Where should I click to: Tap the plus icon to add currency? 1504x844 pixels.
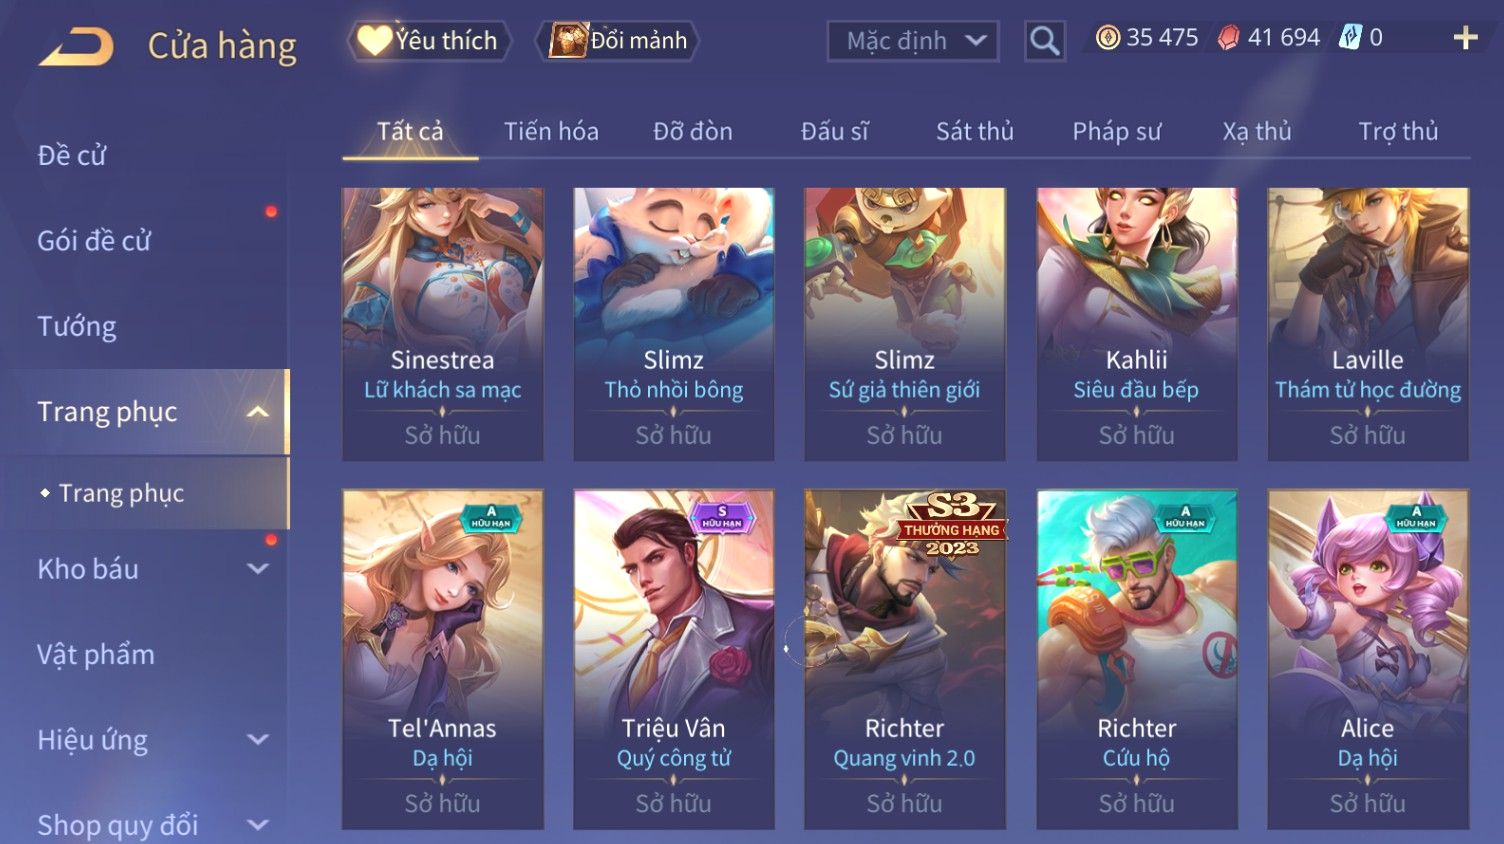click(x=1465, y=38)
